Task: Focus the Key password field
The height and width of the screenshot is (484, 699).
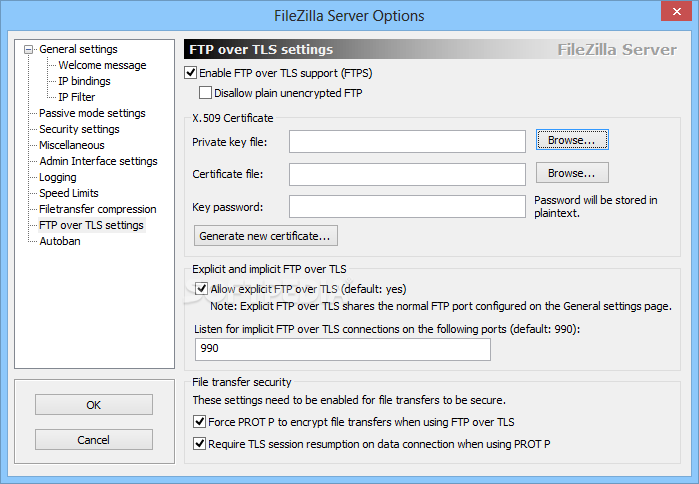Action: click(x=407, y=207)
